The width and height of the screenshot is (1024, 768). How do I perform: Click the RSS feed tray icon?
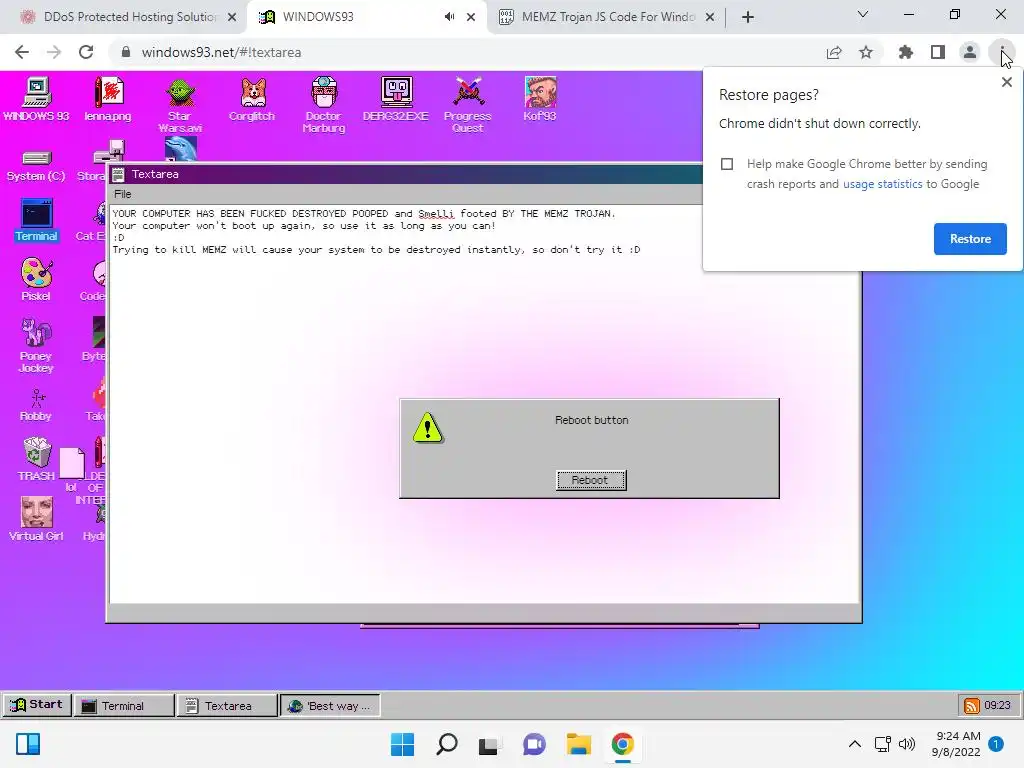click(x=972, y=705)
